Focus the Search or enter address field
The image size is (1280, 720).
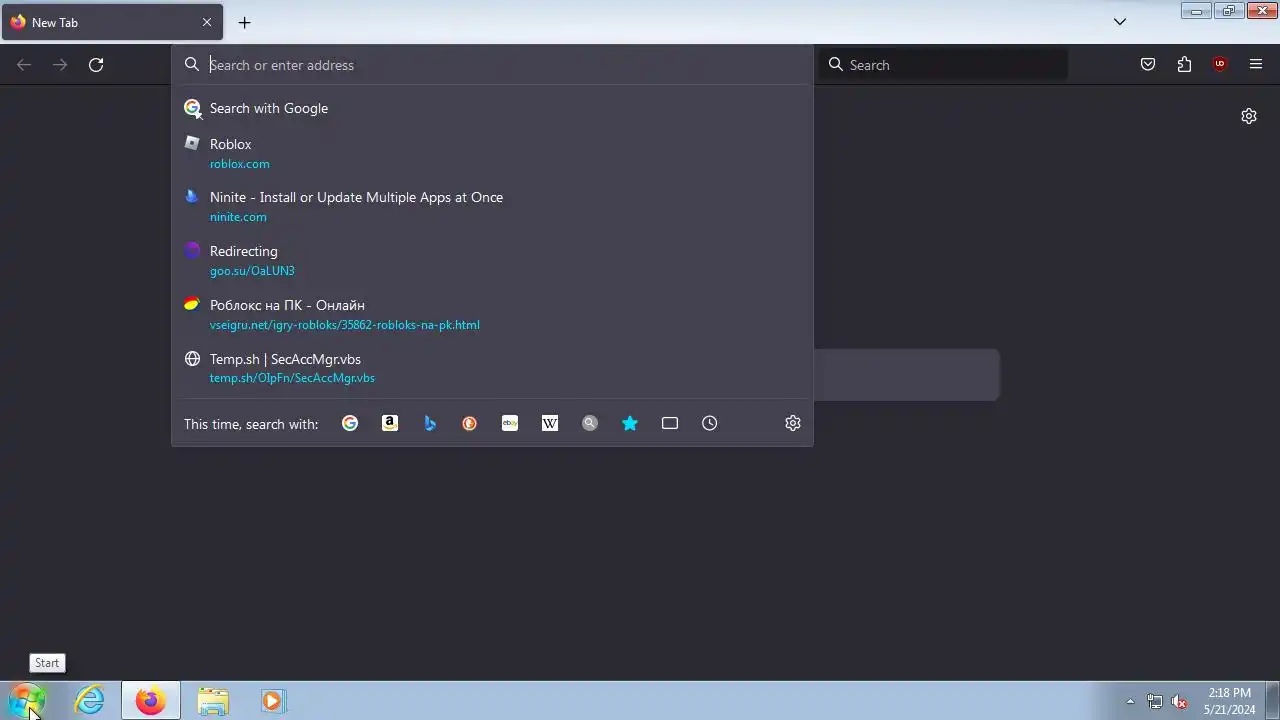492,65
